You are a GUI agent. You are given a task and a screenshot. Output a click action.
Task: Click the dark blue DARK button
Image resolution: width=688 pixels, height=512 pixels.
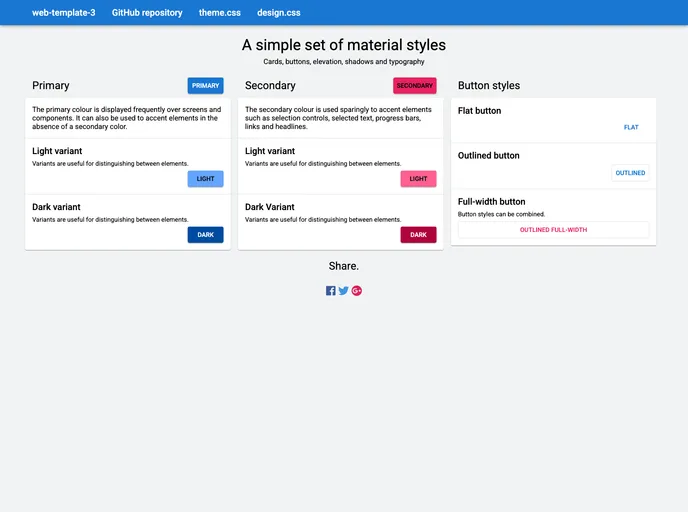(x=205, y=235)
